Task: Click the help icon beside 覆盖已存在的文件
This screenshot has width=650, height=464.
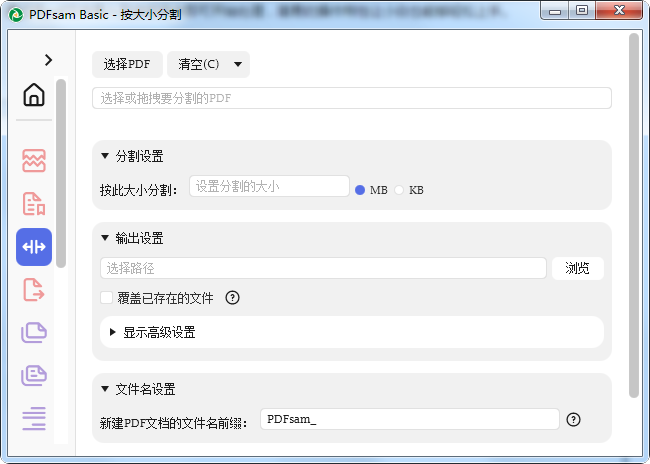Action: 232,298
